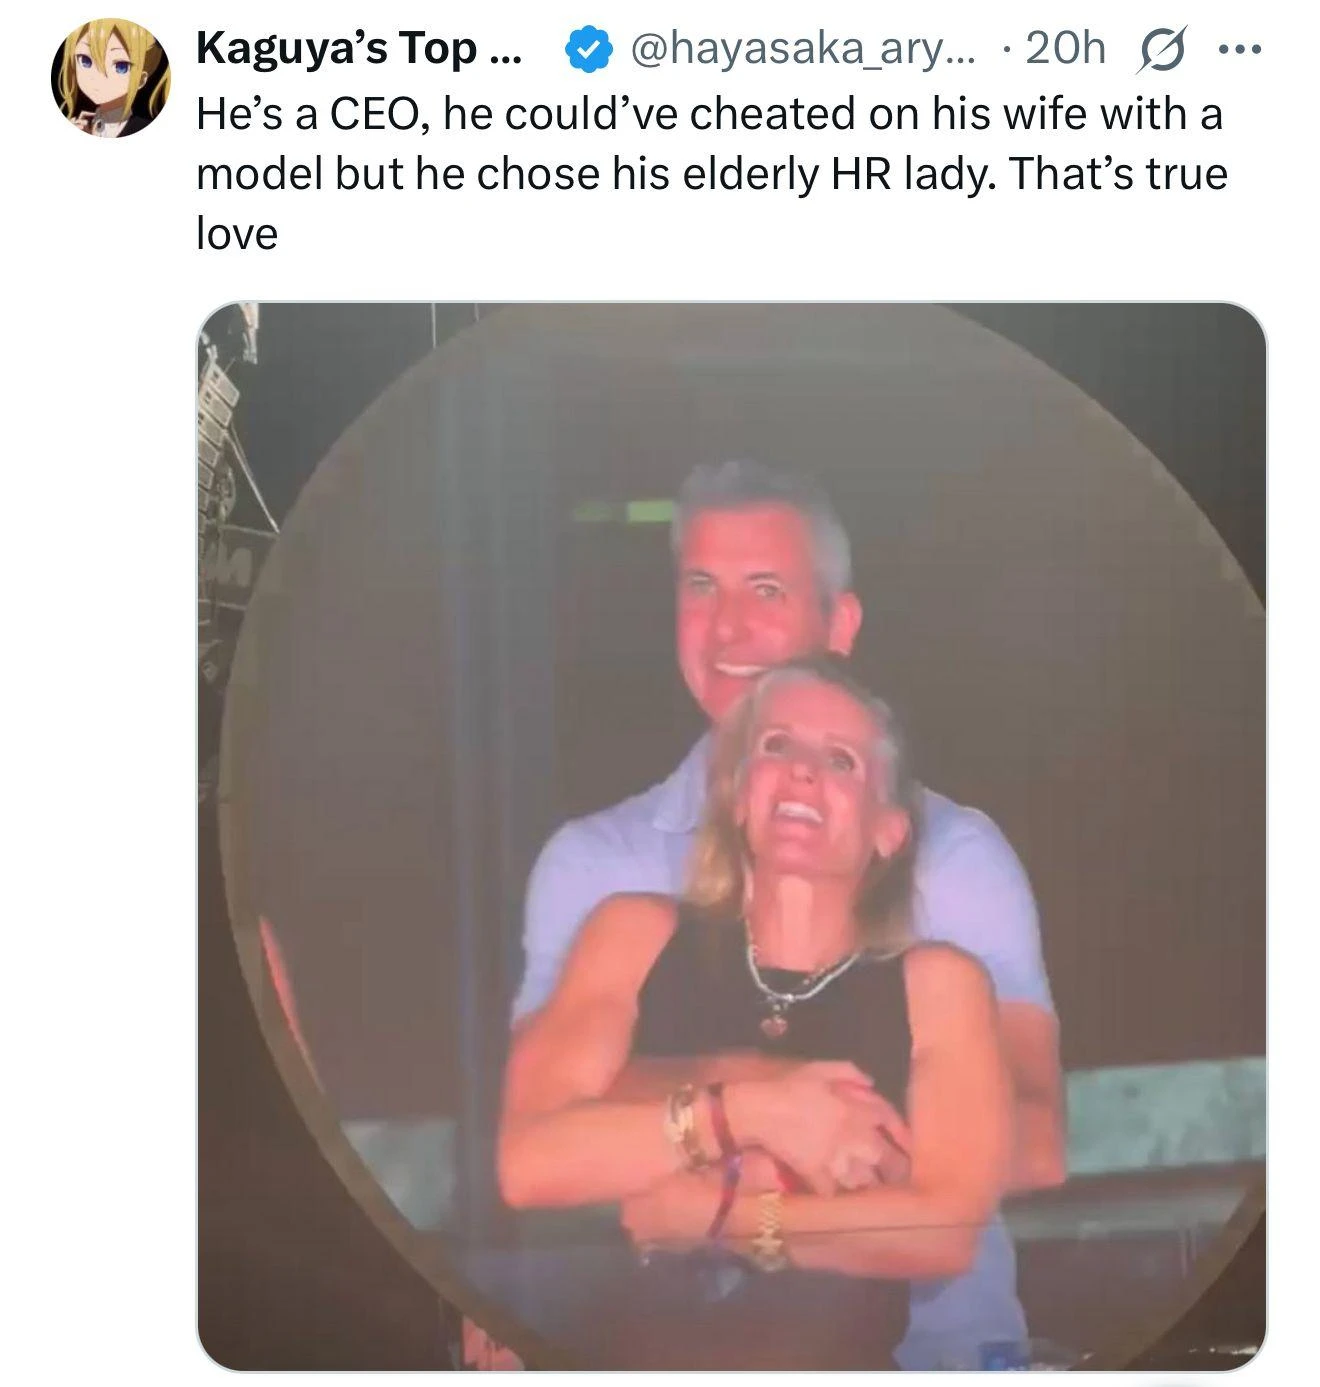Click the Grok slashed-circle icon
The width and height of the screenshot is (1320, 1387).
pos(1161,50)
